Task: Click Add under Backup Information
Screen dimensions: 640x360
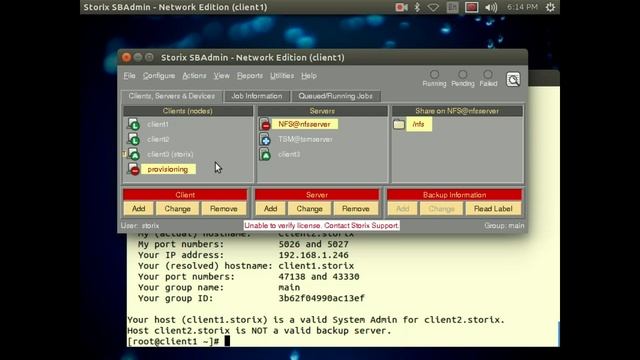Action: point(402,209)
